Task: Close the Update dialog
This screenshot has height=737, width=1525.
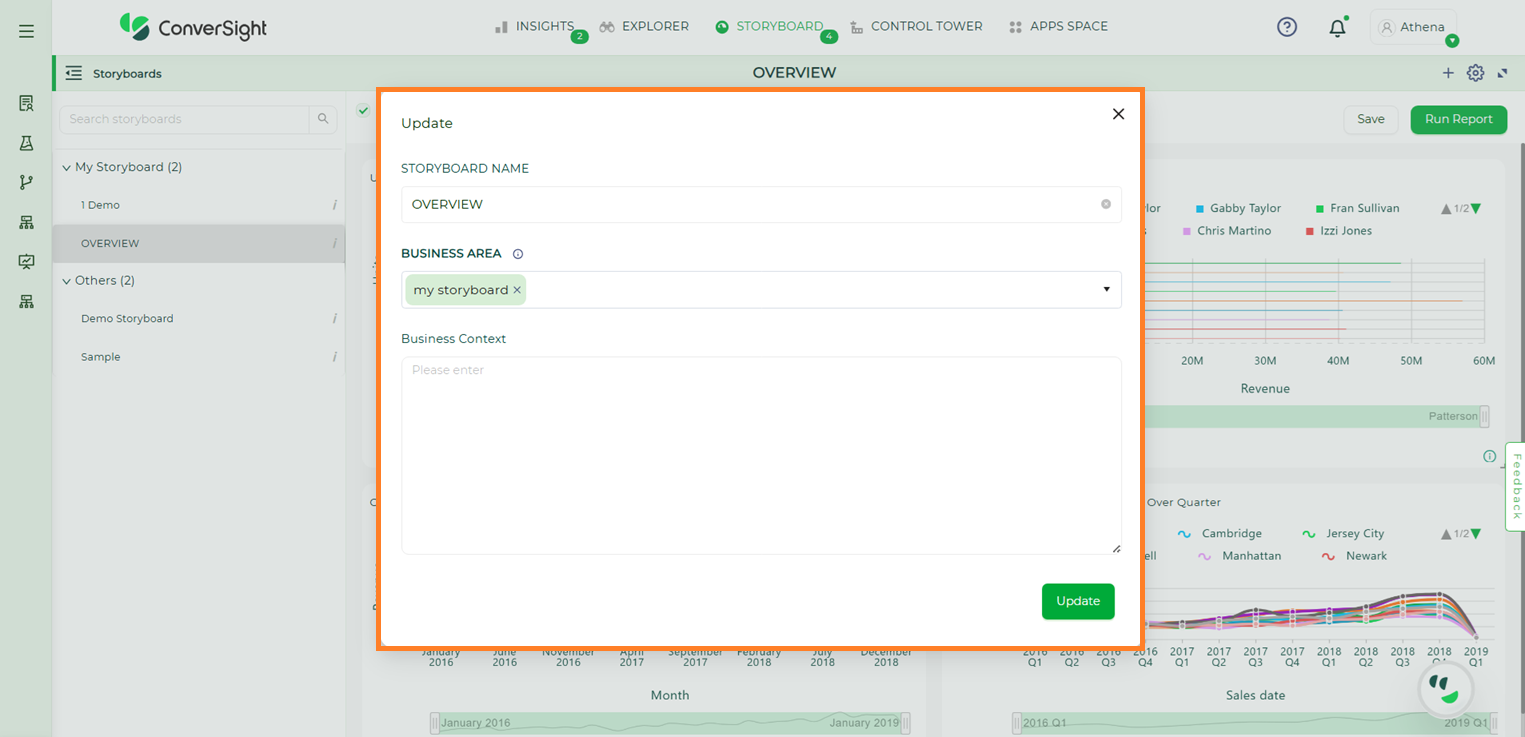Action: [x=1118, y=114]
